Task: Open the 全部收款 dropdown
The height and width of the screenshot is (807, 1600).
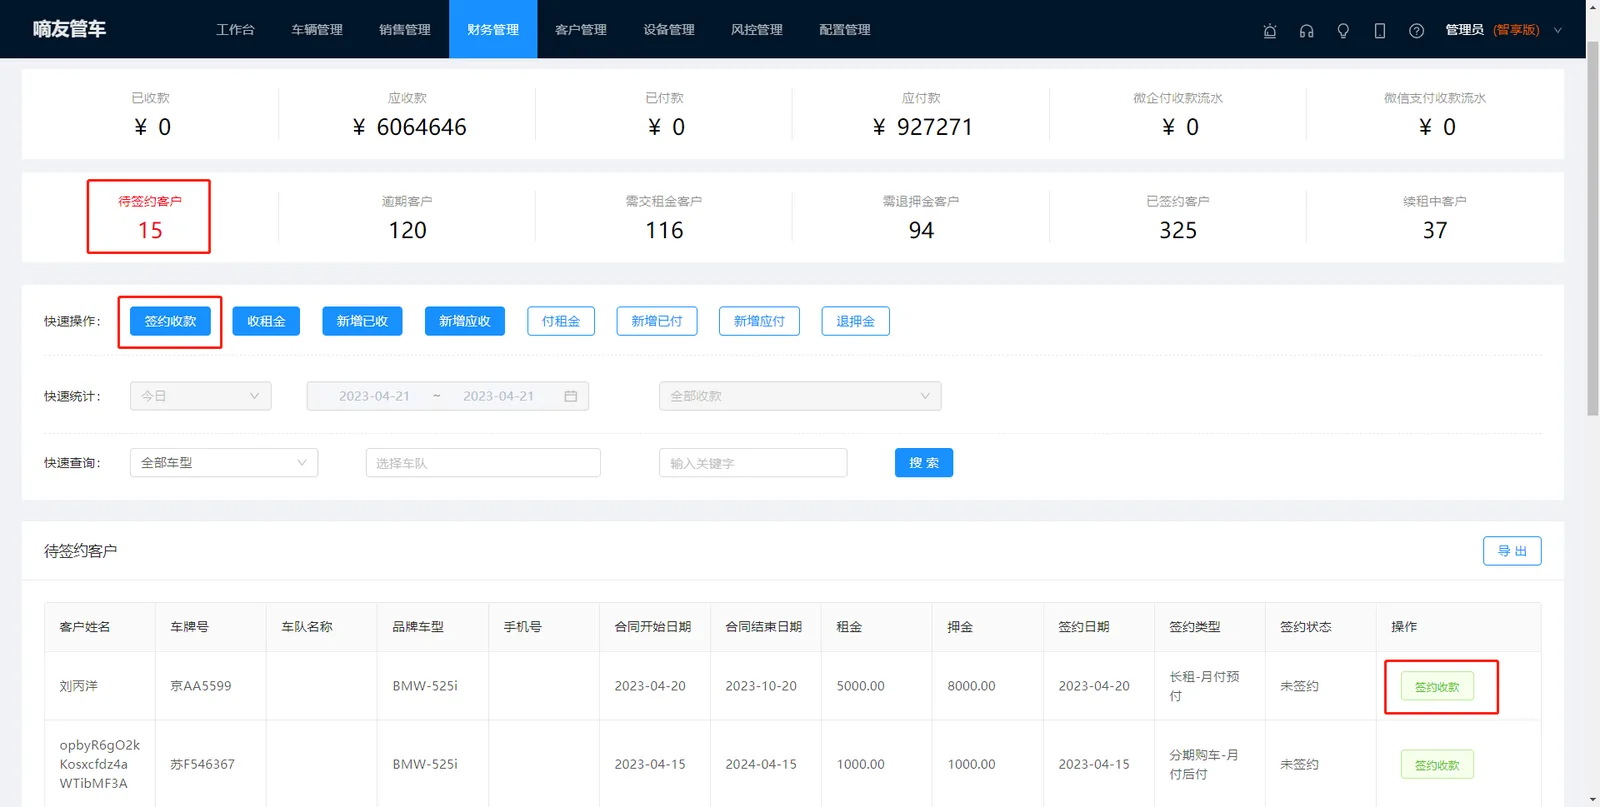Action: pyautogui.click(x=800, y=396)
